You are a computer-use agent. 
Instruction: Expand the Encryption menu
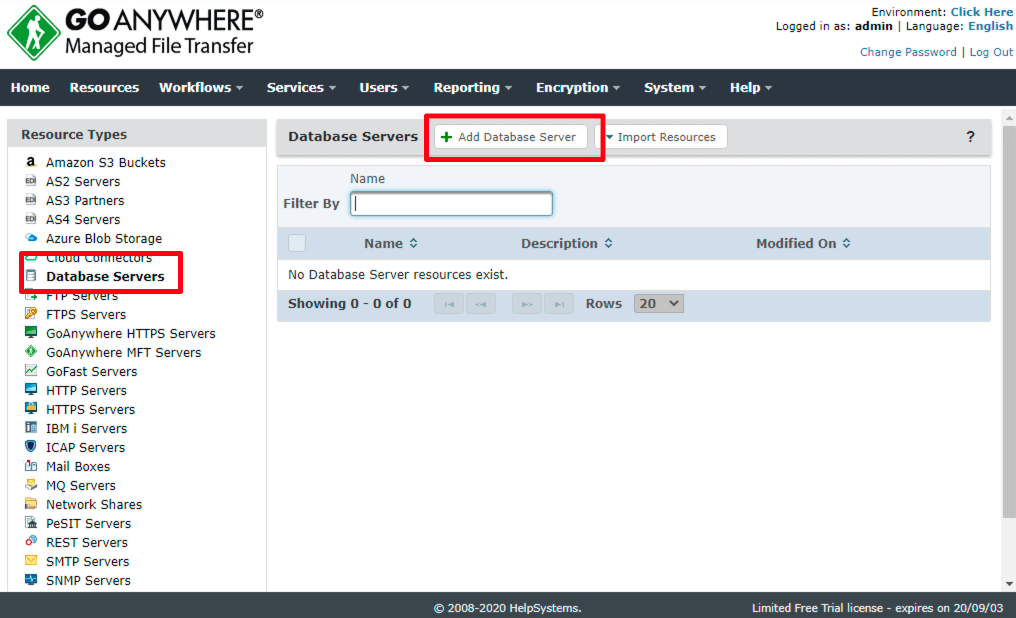pyautogui.click(x=577, y=87)
